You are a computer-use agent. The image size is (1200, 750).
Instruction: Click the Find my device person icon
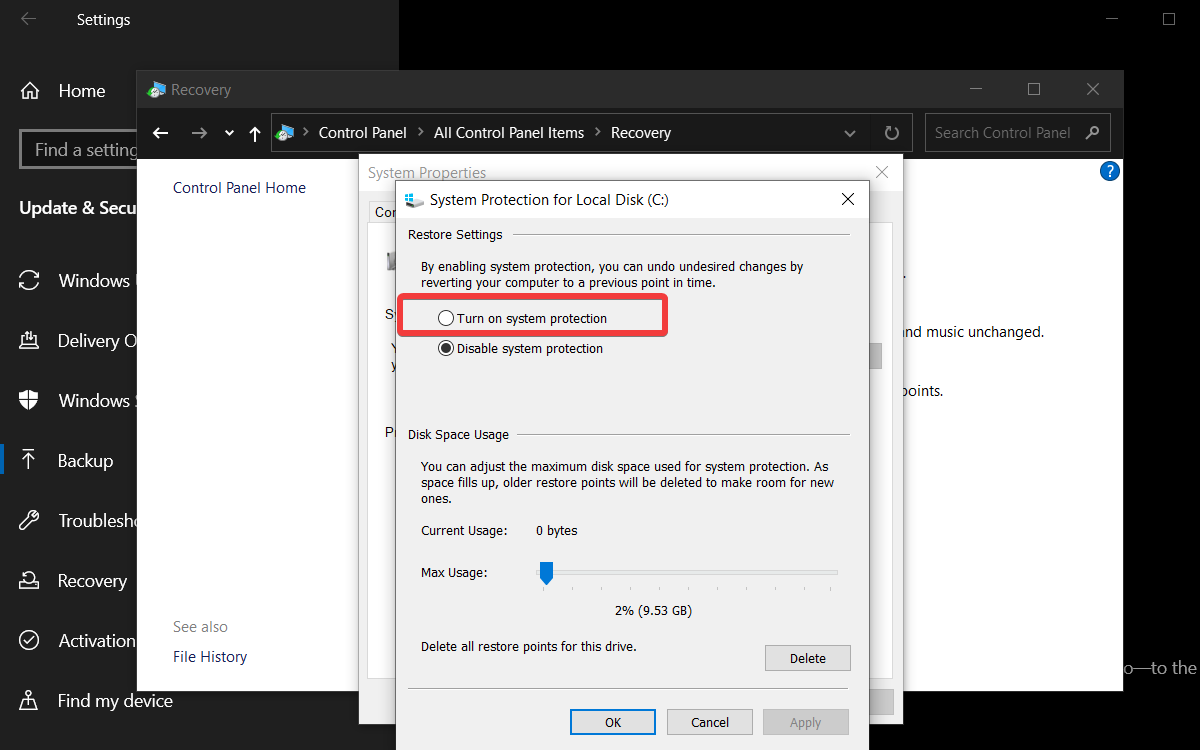(29, 701)
